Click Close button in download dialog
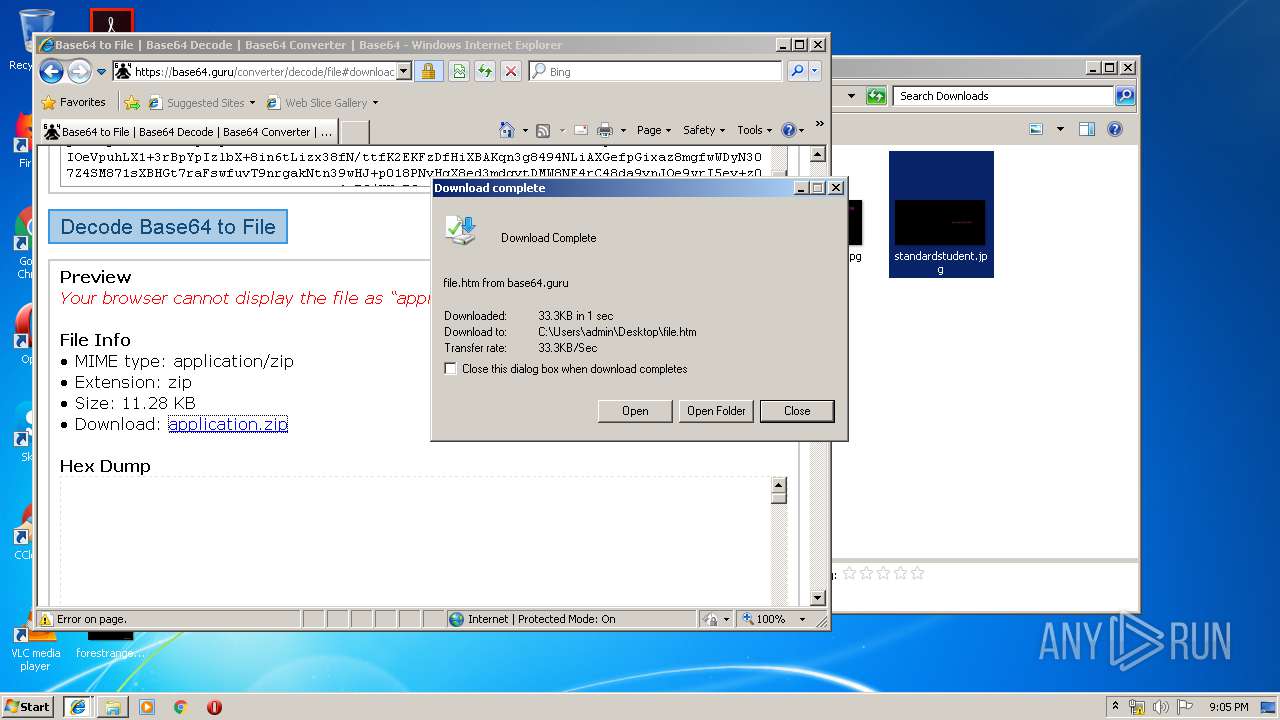 pyautogui.click(x=797, y=411)
